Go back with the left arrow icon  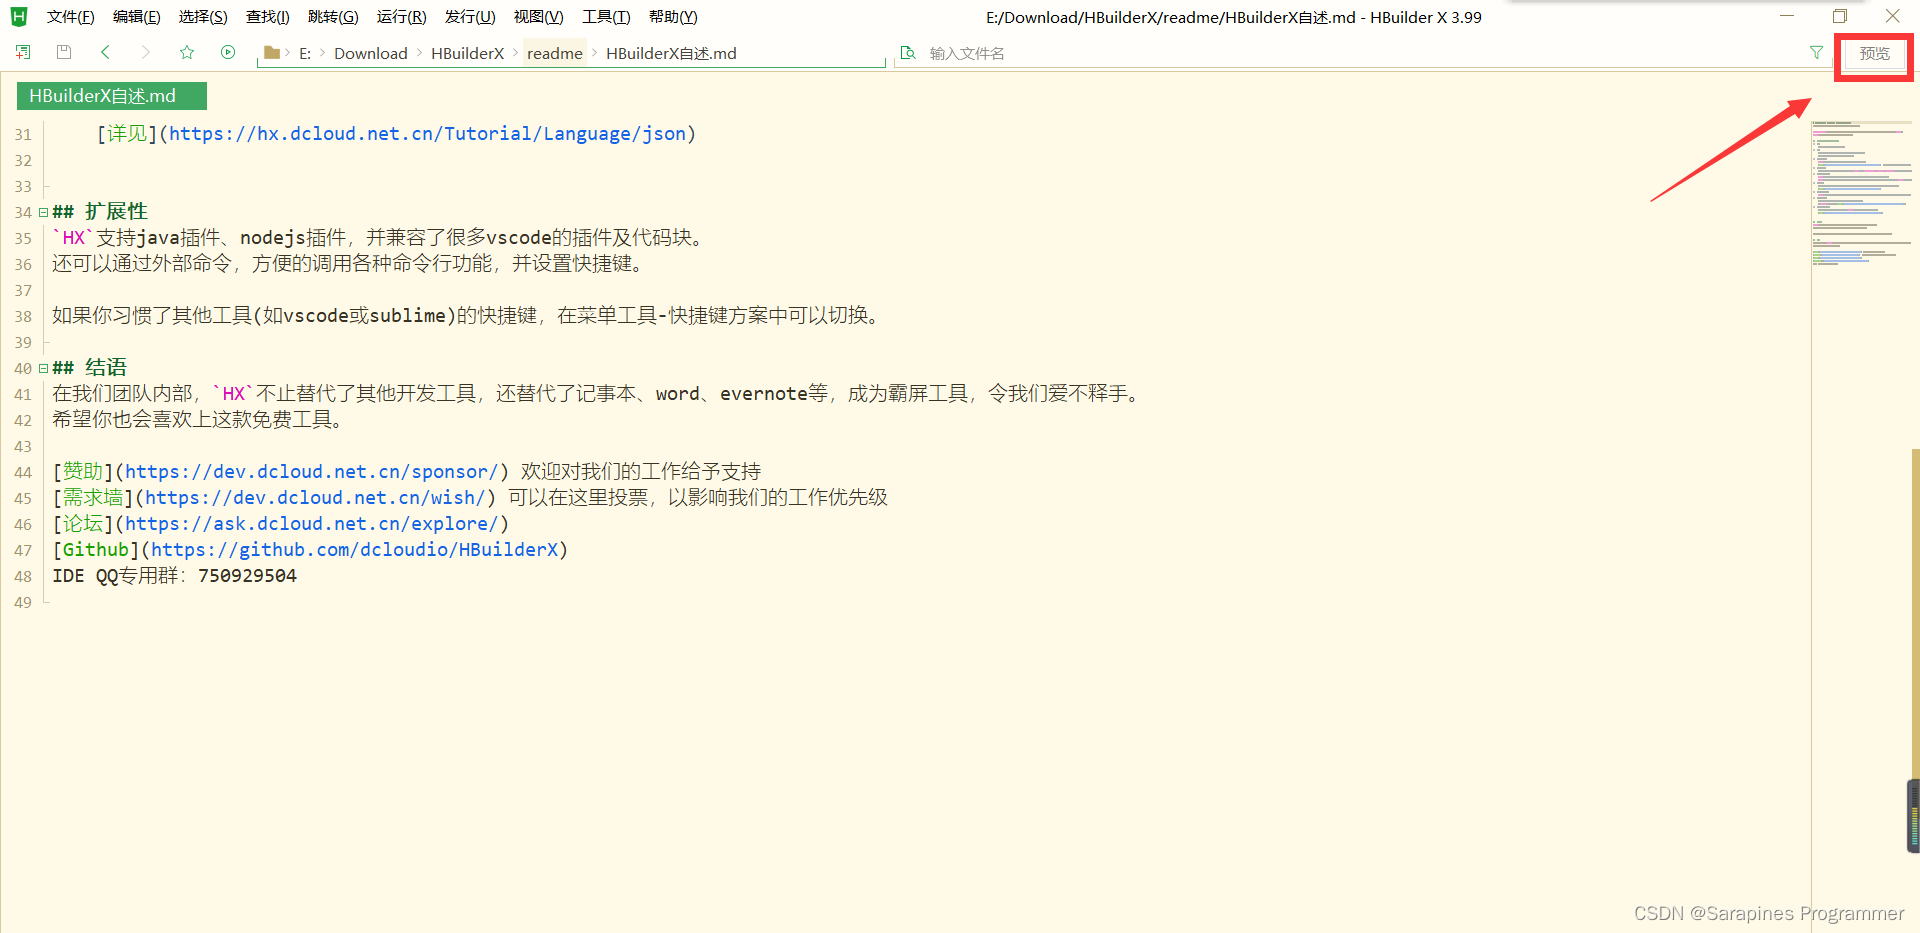pos(105,52)
